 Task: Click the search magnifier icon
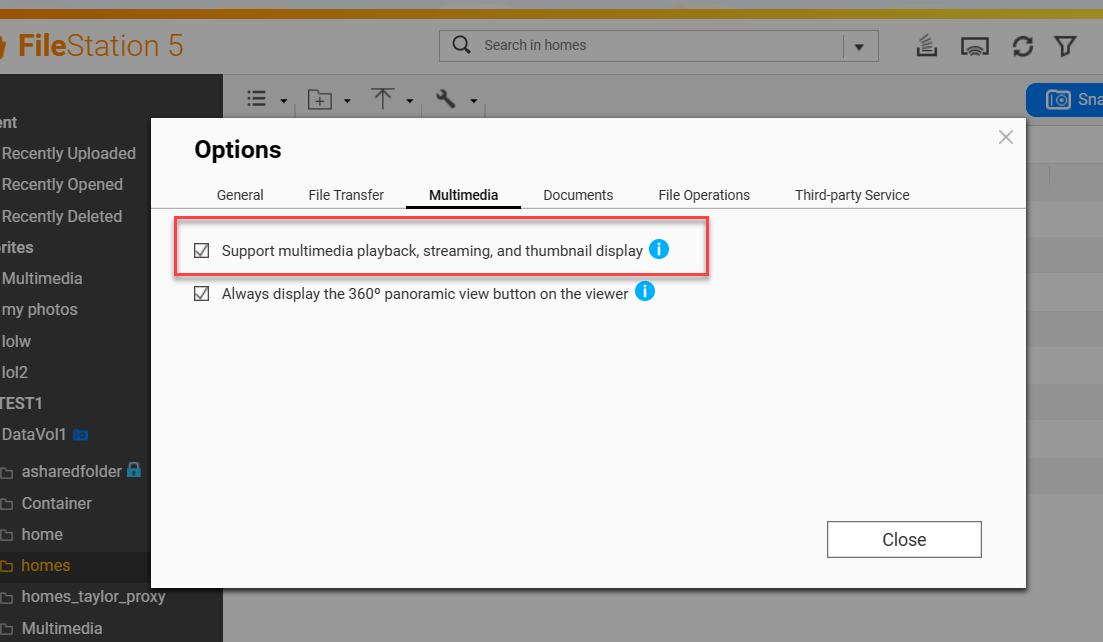pyautogui.click(x=461, y=45)
